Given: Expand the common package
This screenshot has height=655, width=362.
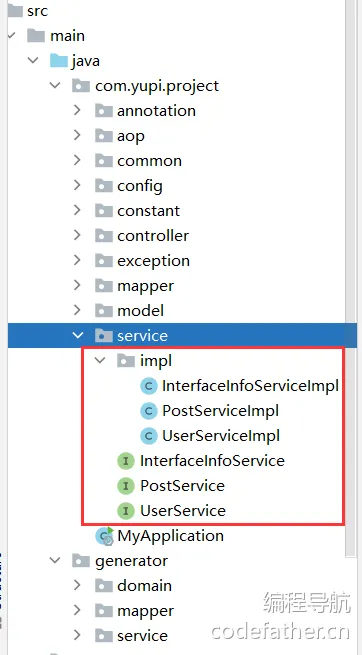Looking at the screenshot, I should click(77, 160).
